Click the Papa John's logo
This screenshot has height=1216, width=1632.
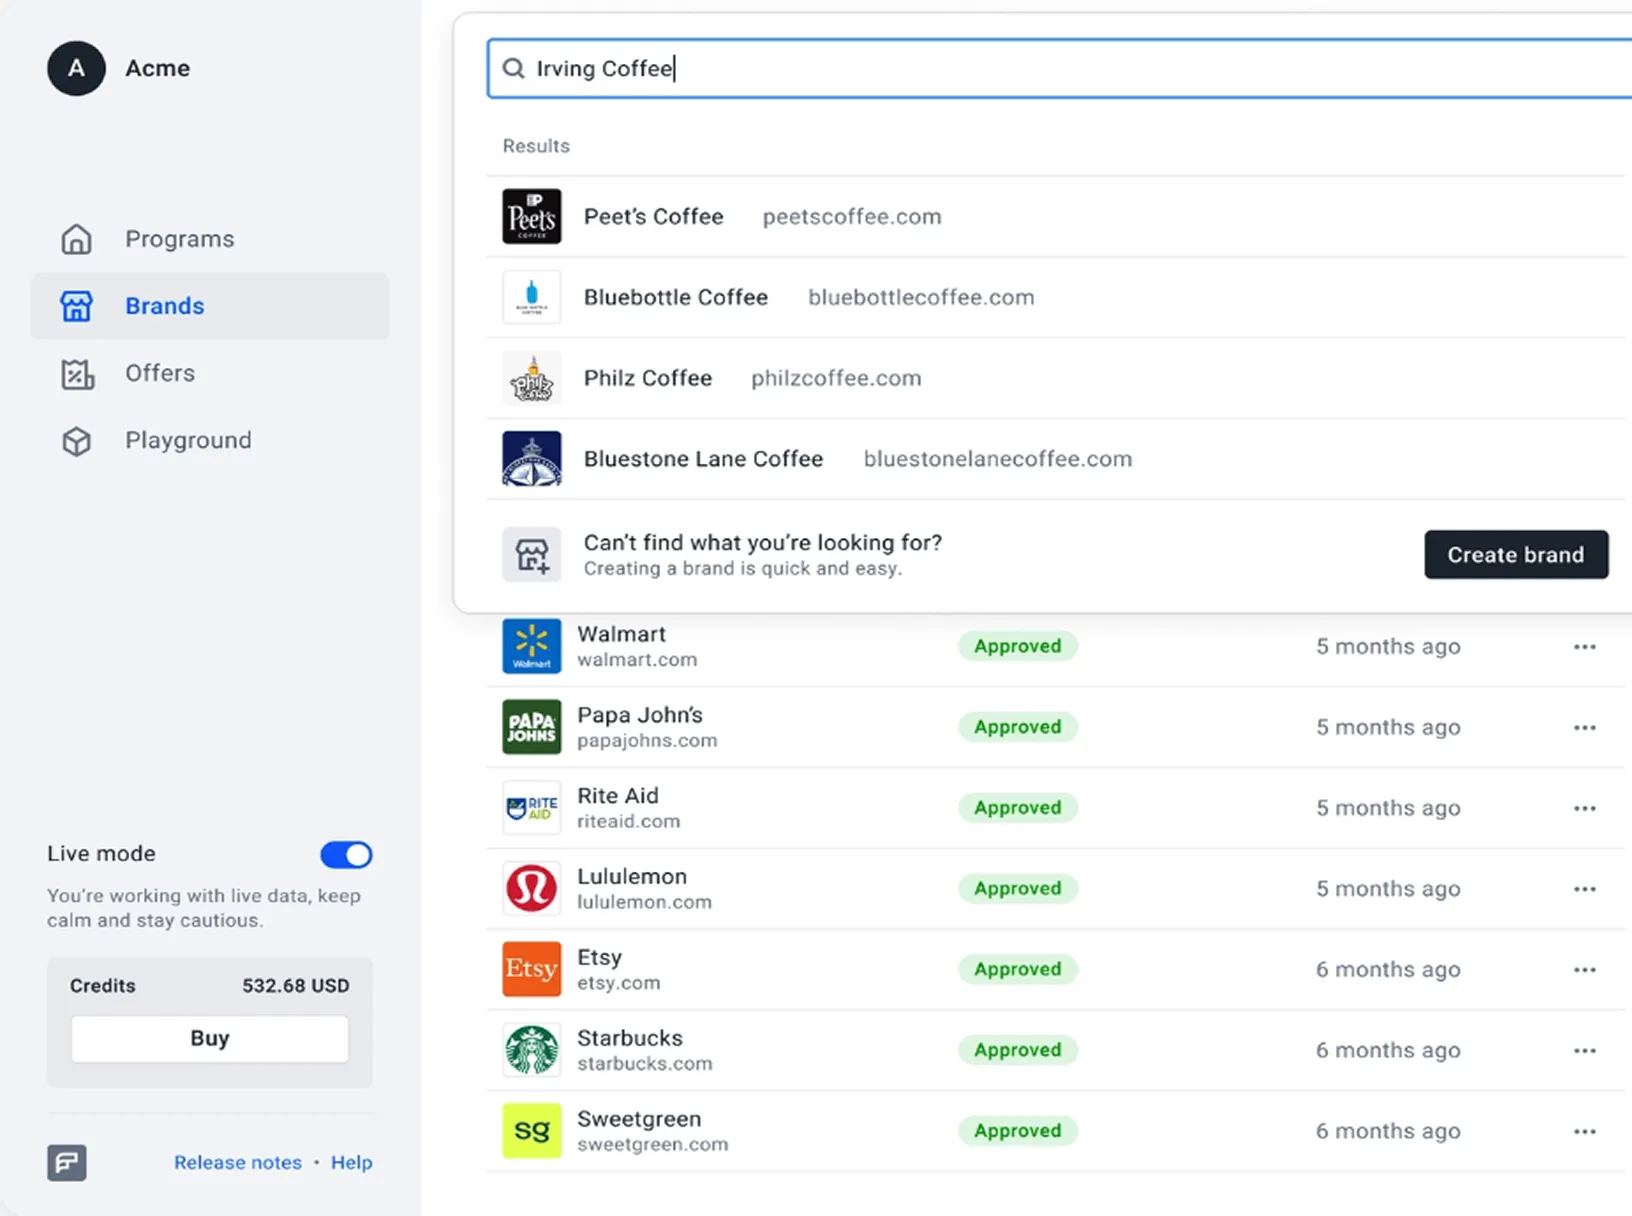[x=531, y=727]
